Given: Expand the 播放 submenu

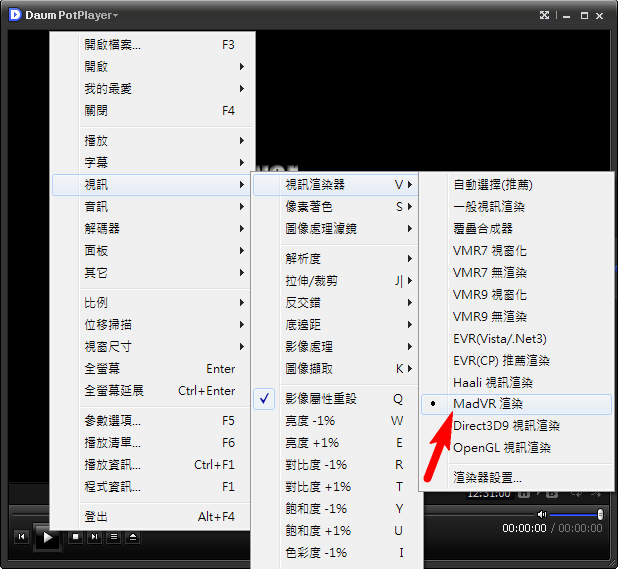Looking at the screenshot, I should (x=154, y=141).
